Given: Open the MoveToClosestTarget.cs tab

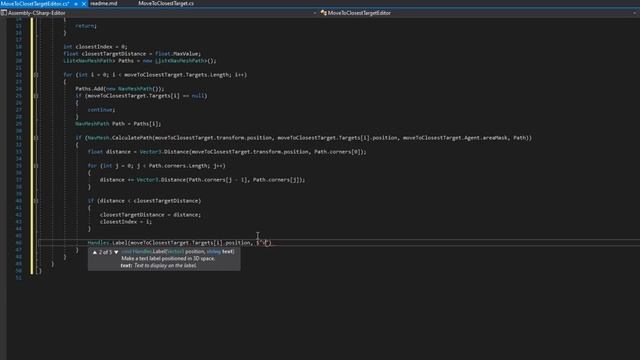Looking at the screenshot, I should pyautogui.click(x=166, y=3).
